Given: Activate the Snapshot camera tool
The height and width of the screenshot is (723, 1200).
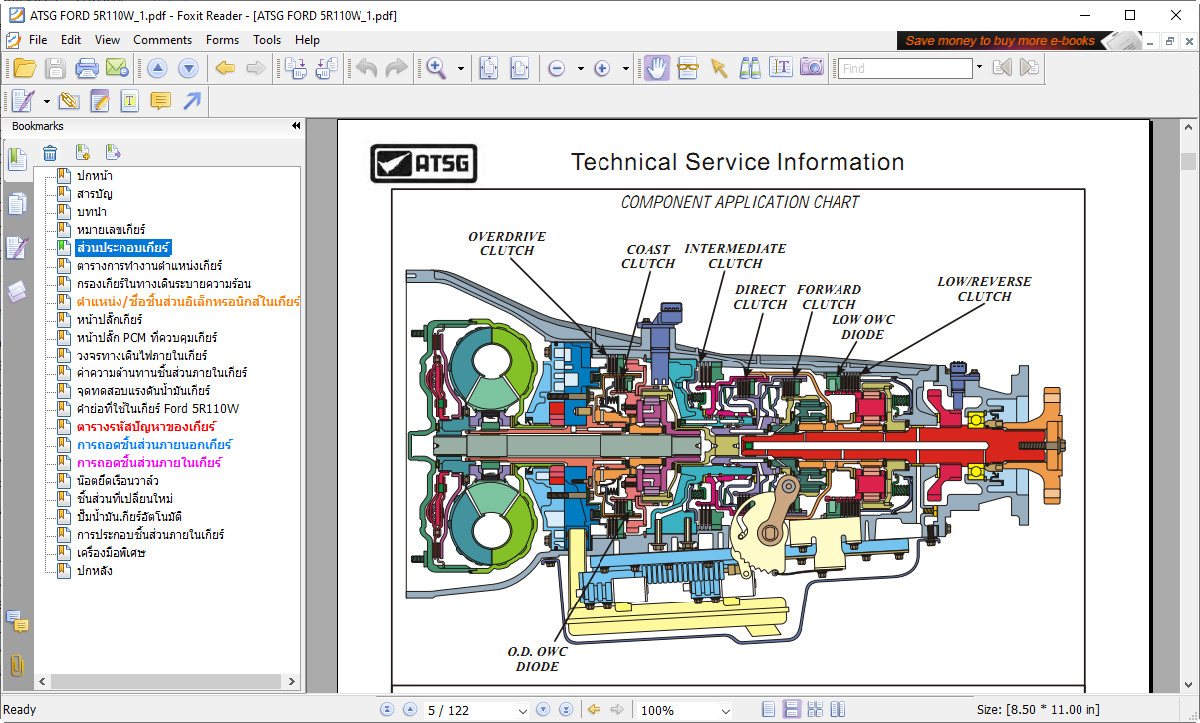Looking at the screenshot, I should 811,68.
